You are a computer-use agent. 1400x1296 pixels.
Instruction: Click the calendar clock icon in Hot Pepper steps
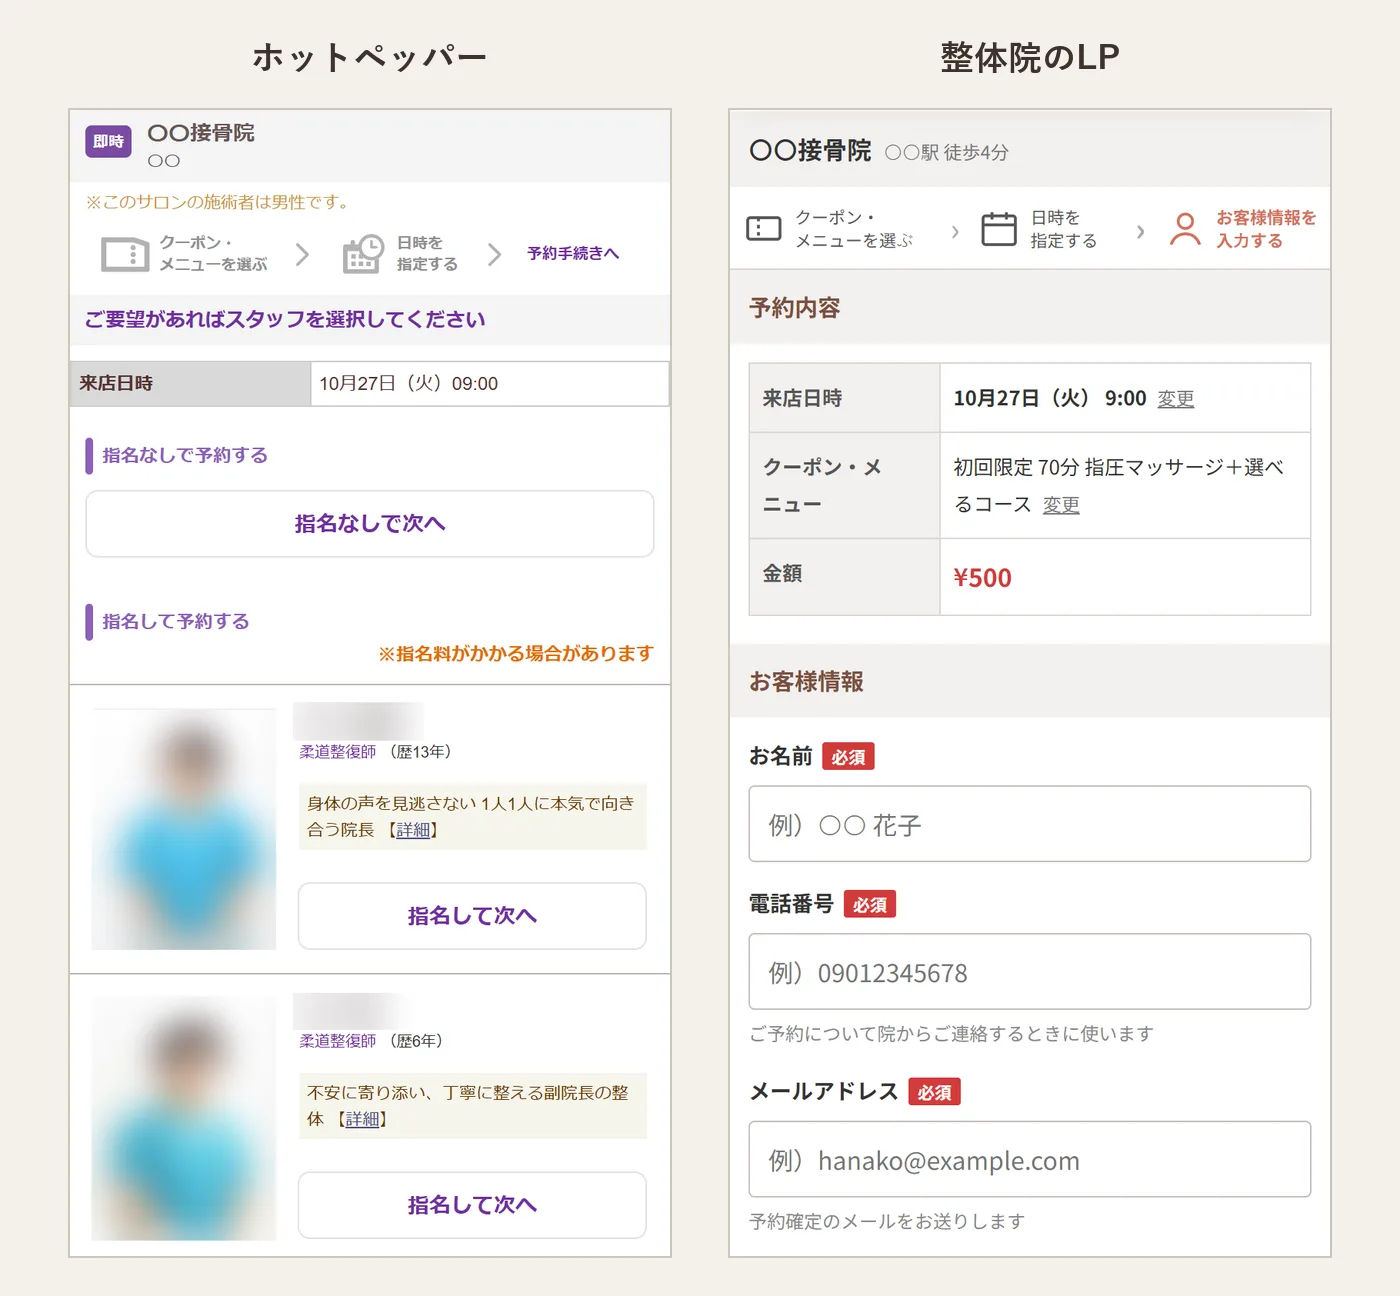click(x=363, y=254)
